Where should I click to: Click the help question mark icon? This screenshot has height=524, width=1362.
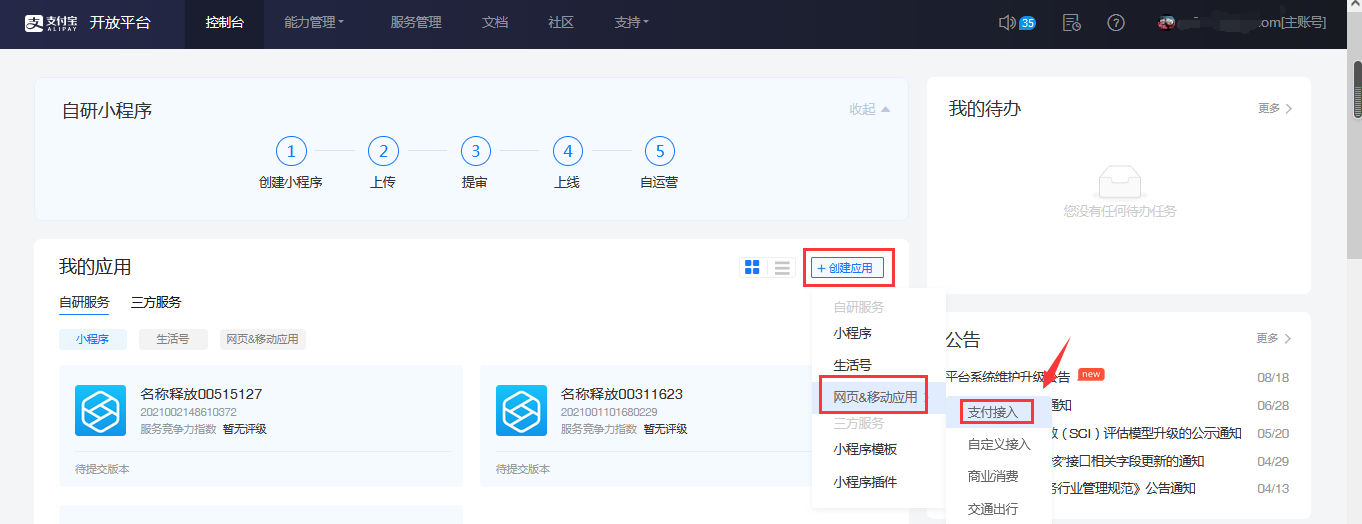click(x=1116, y=23)
